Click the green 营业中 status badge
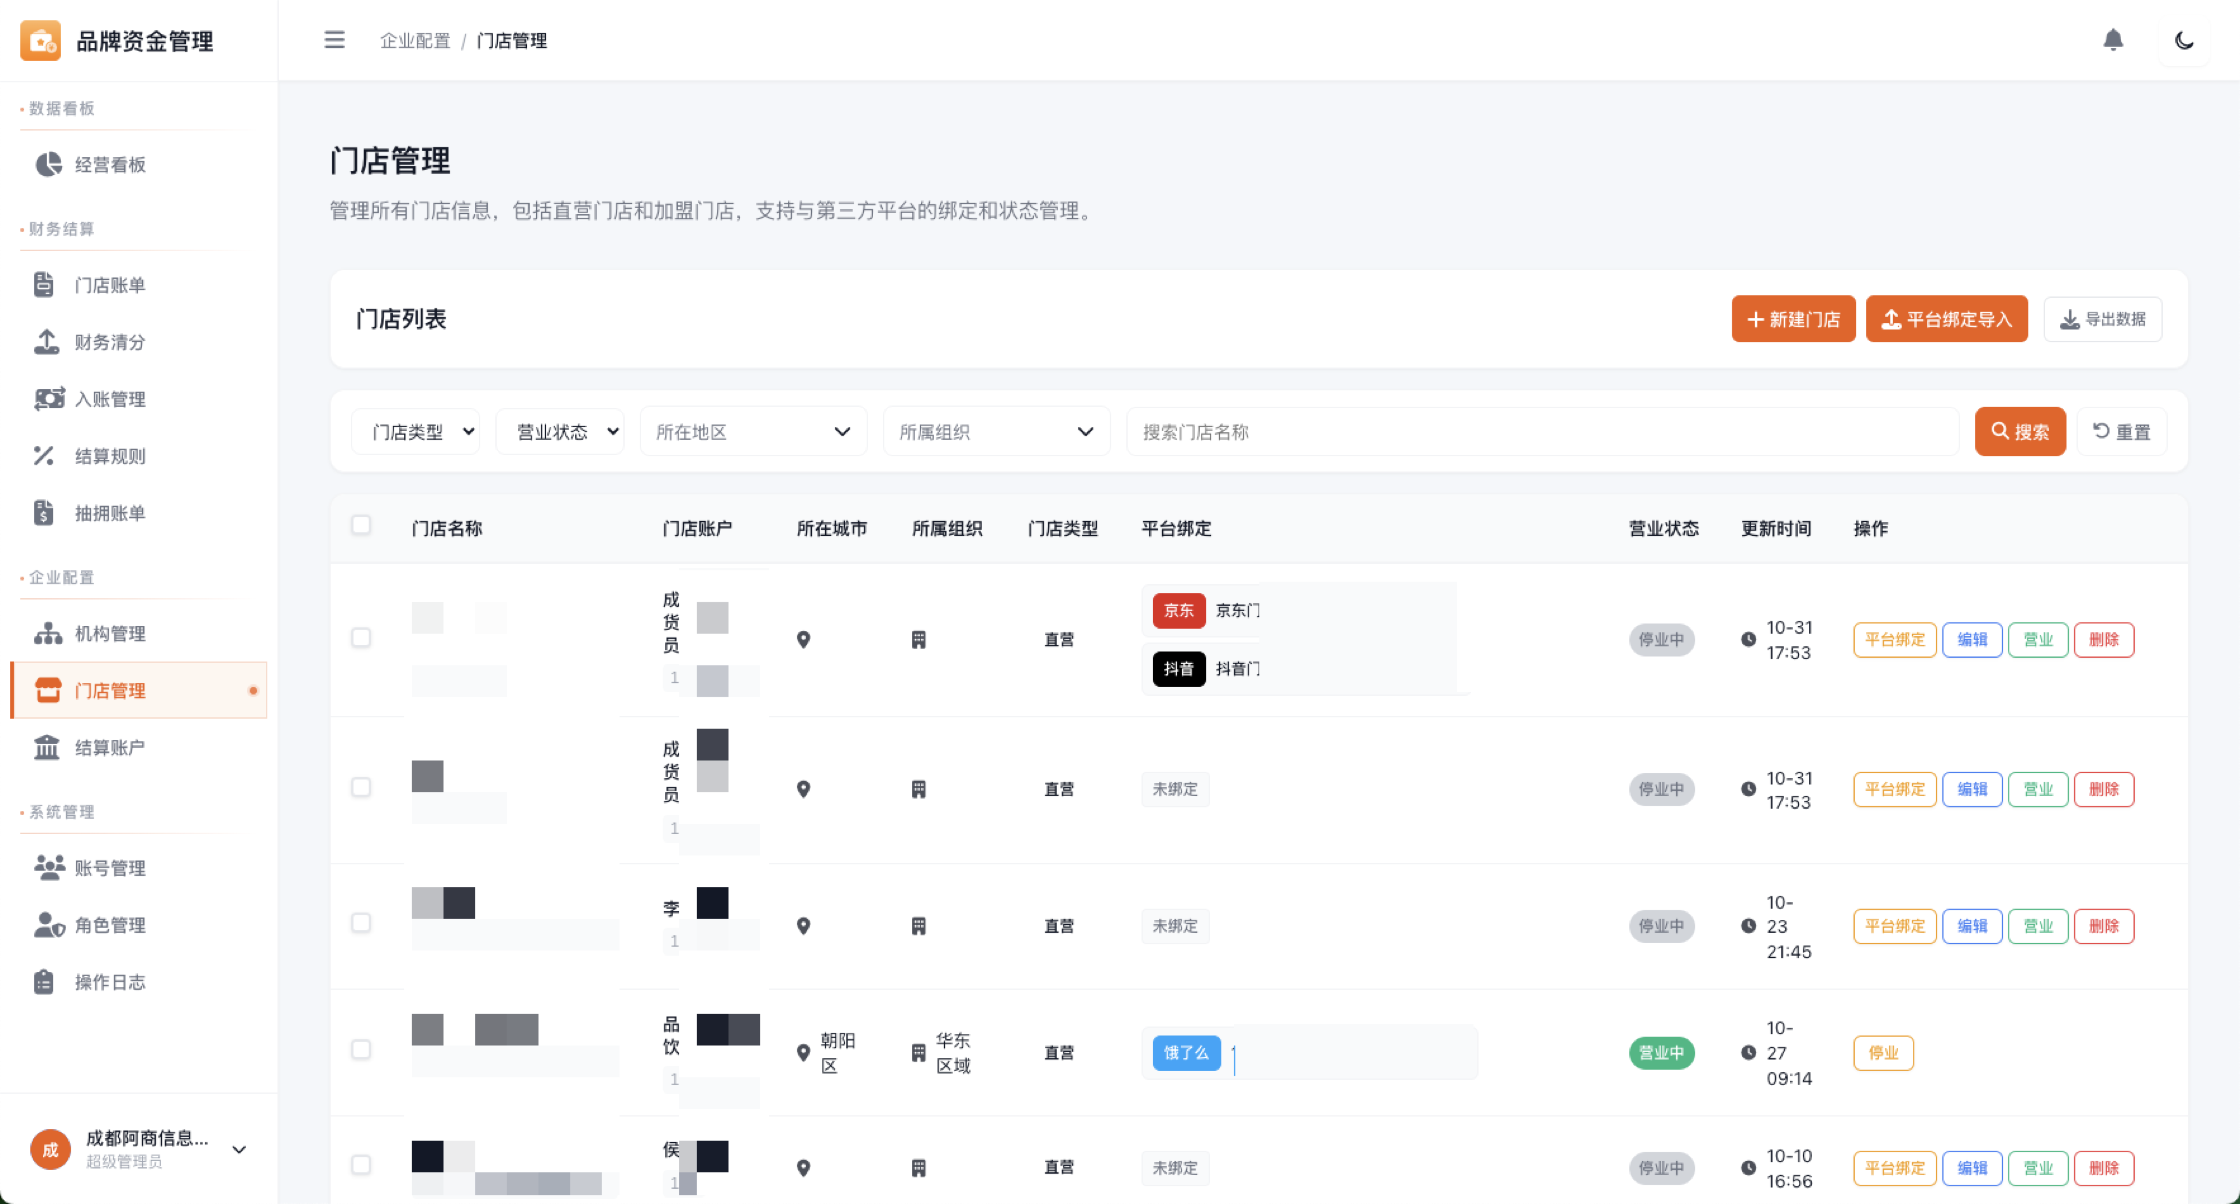The width and height of the screenshot is (2240, 1204). coord(1661,1053)
